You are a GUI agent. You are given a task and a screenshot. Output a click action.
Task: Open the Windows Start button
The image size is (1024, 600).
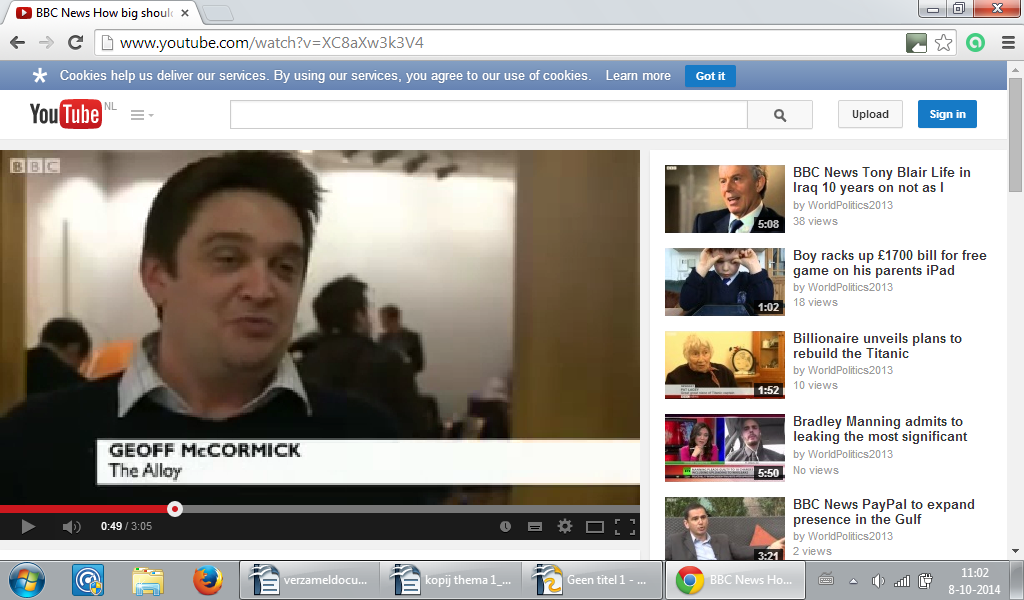(27, 580)
